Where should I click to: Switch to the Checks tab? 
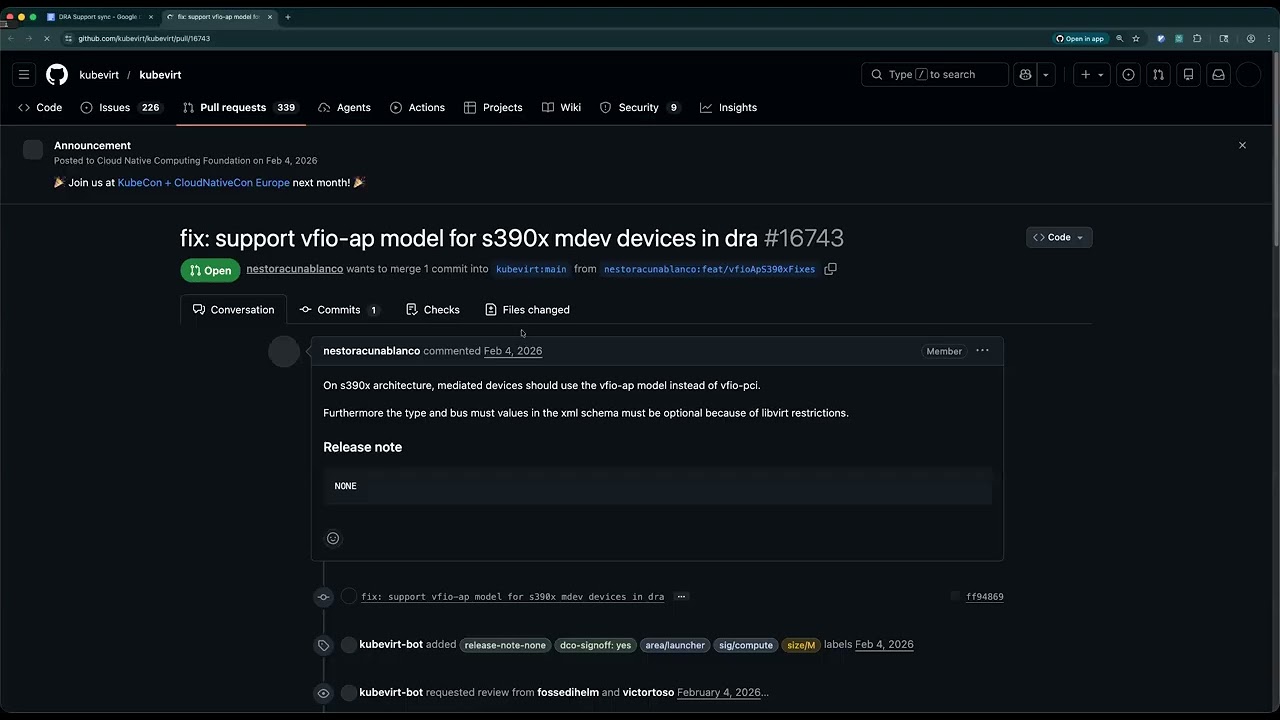[x=433, y=310]
